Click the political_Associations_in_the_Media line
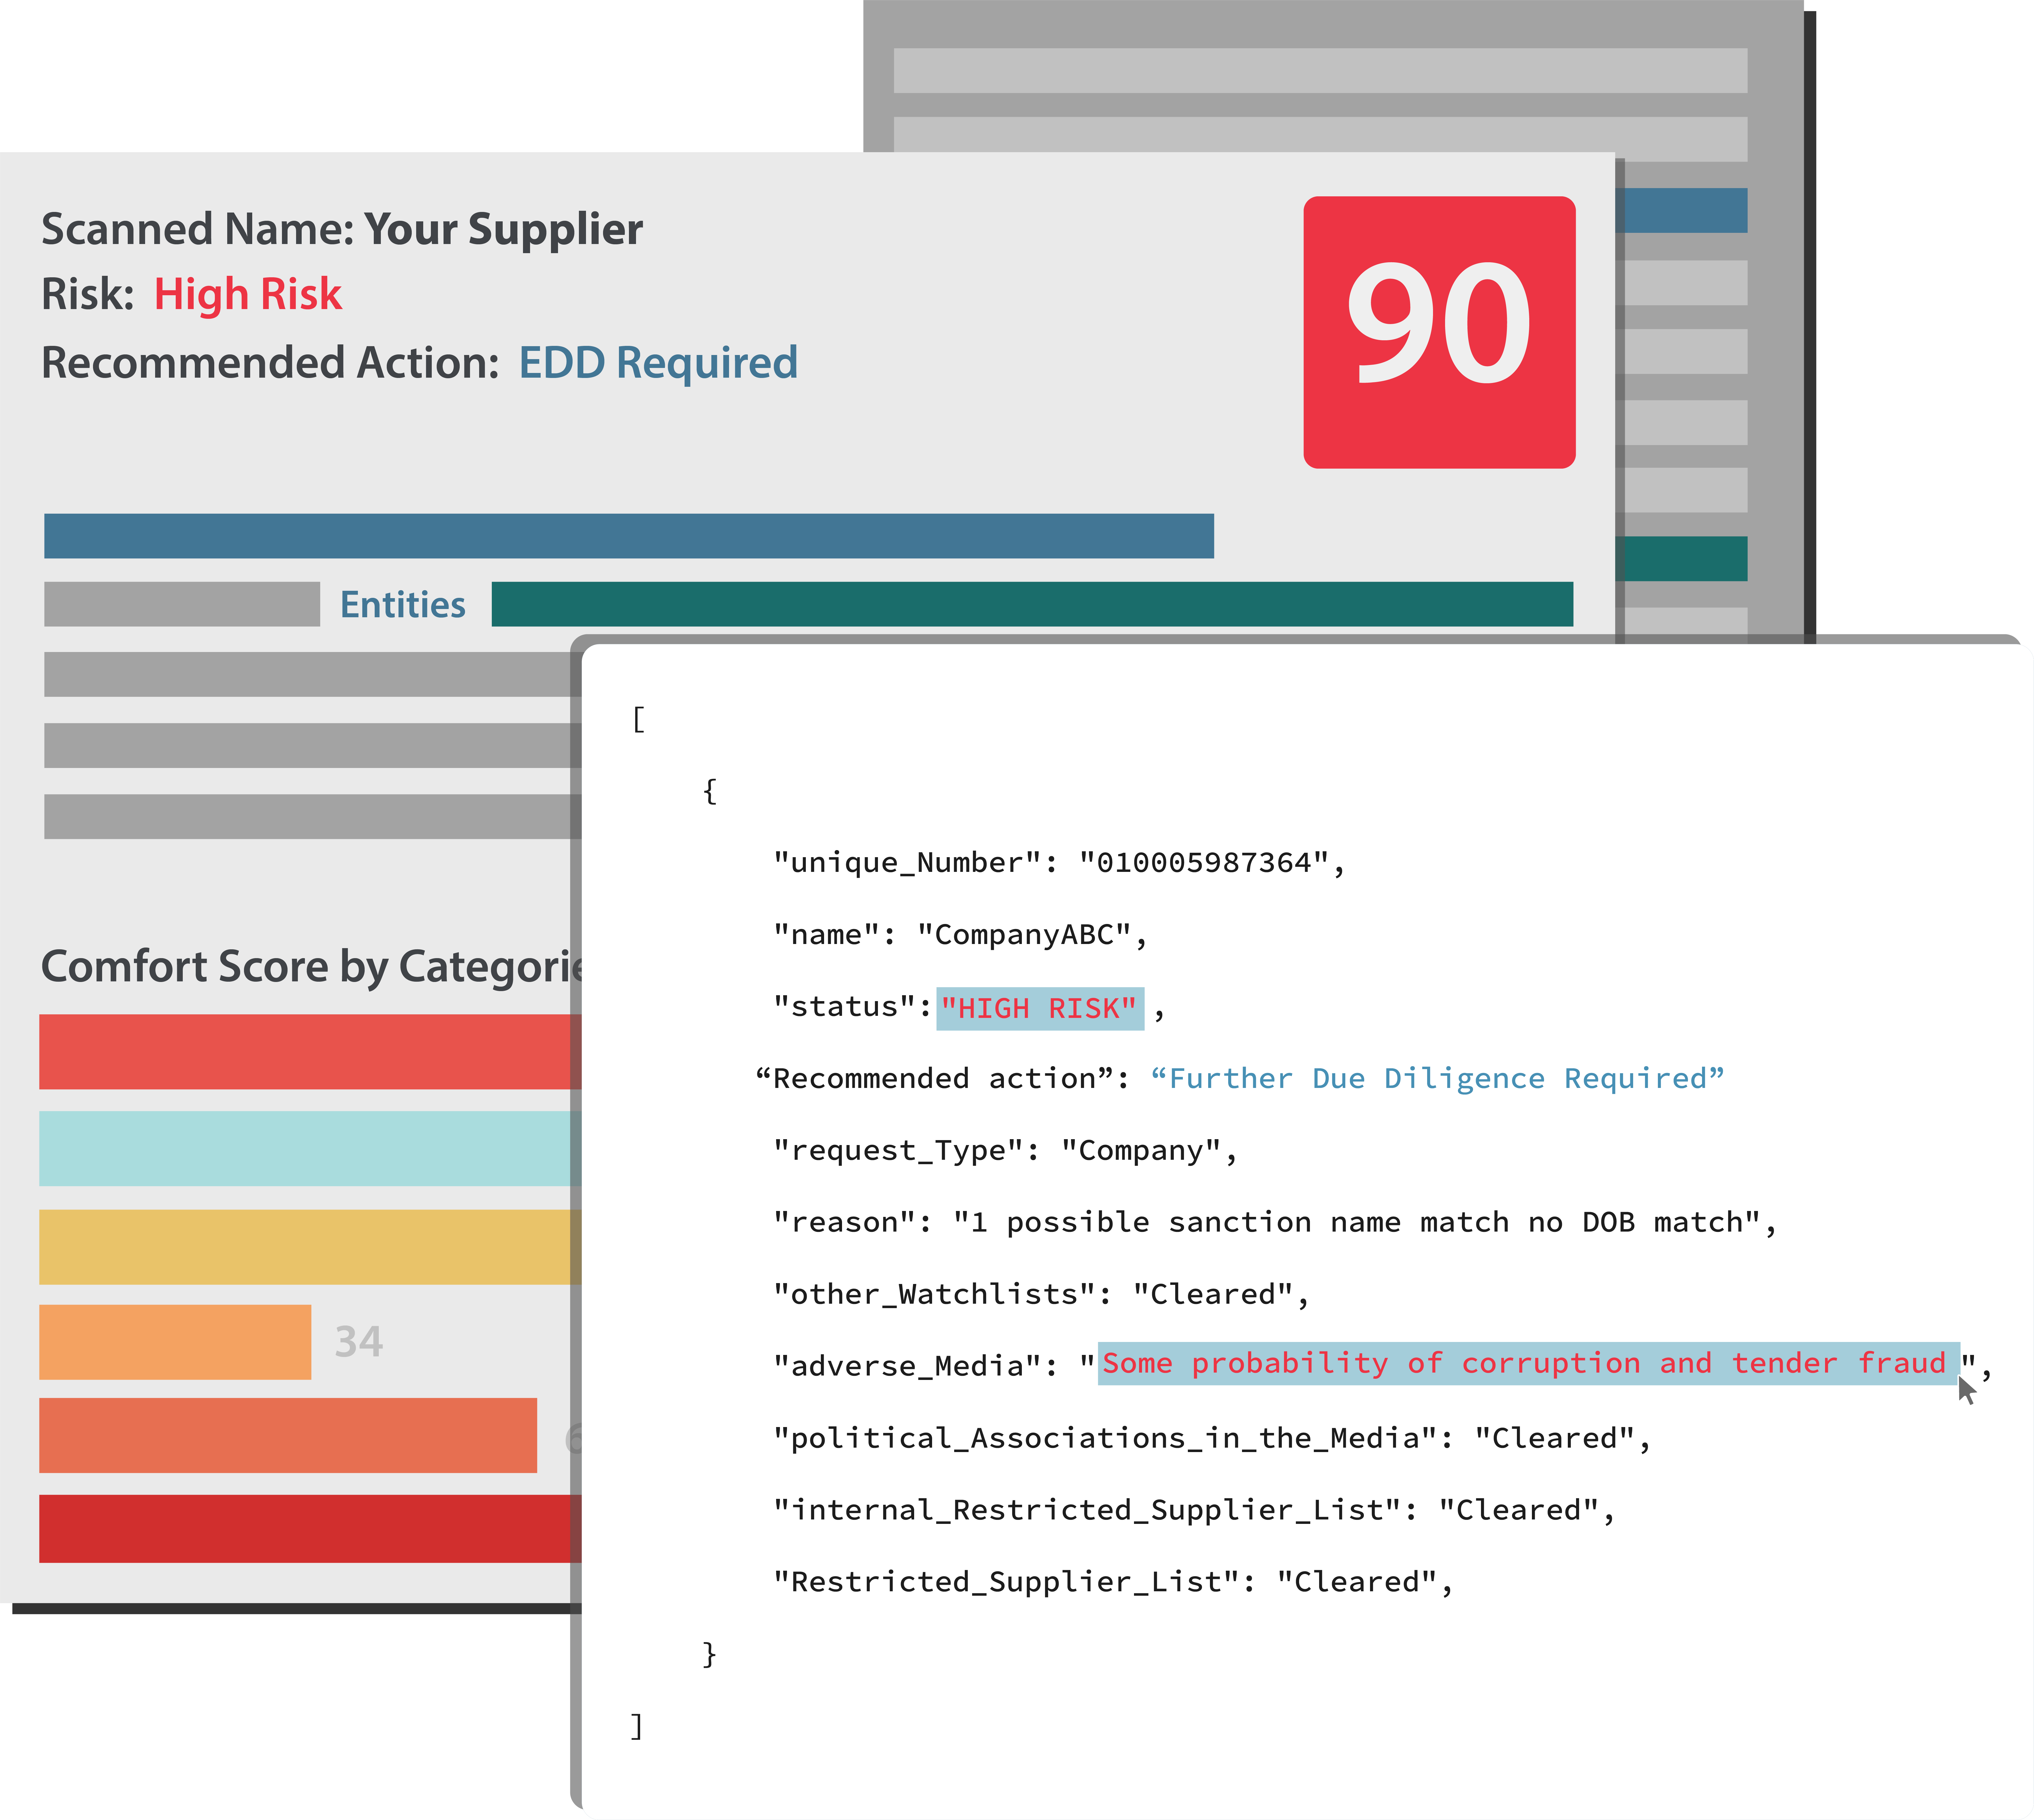 1212,1439
